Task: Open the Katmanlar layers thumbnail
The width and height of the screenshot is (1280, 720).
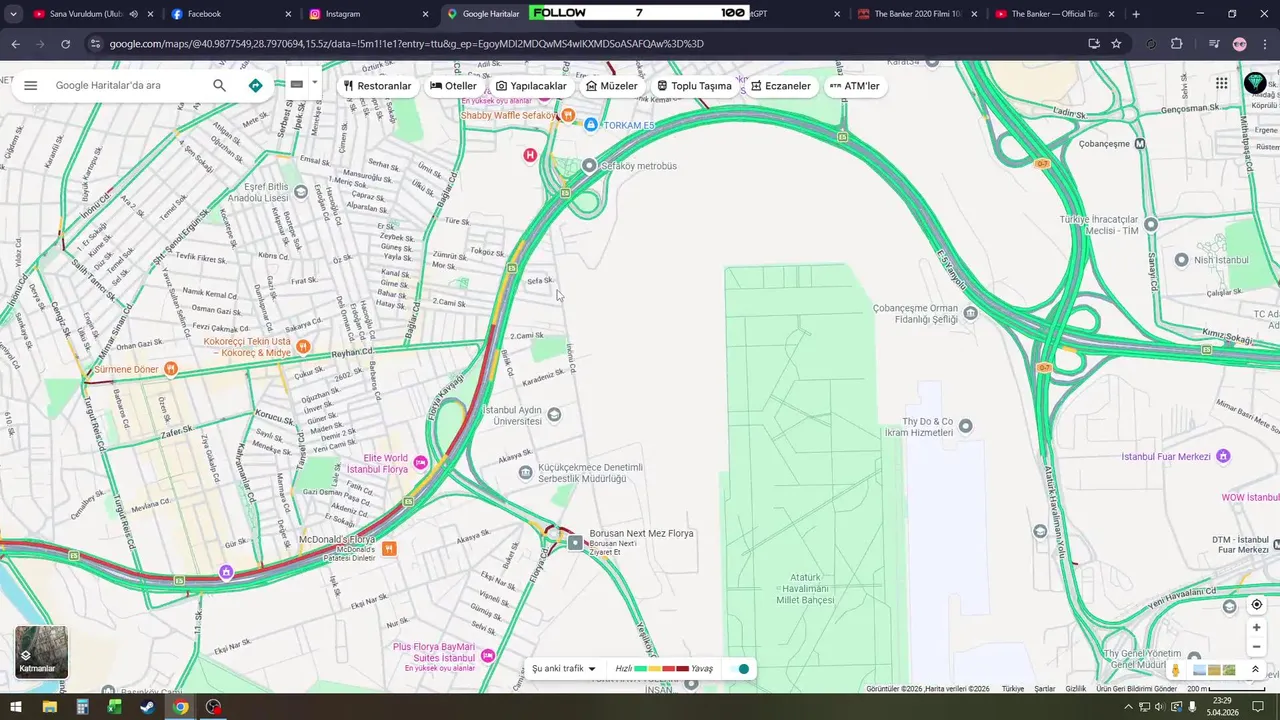Action: 41,652
